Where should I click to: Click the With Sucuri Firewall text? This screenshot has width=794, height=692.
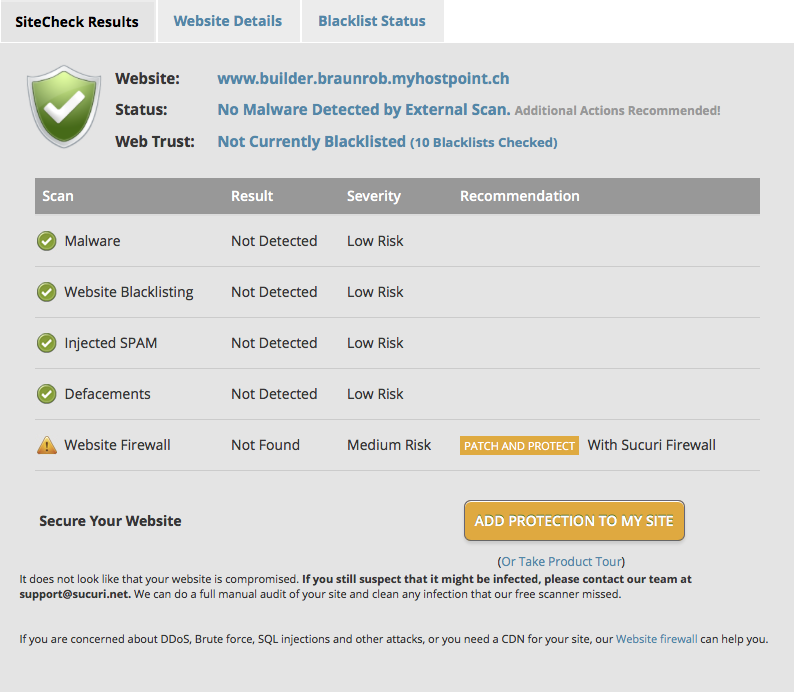coord(651,445)
